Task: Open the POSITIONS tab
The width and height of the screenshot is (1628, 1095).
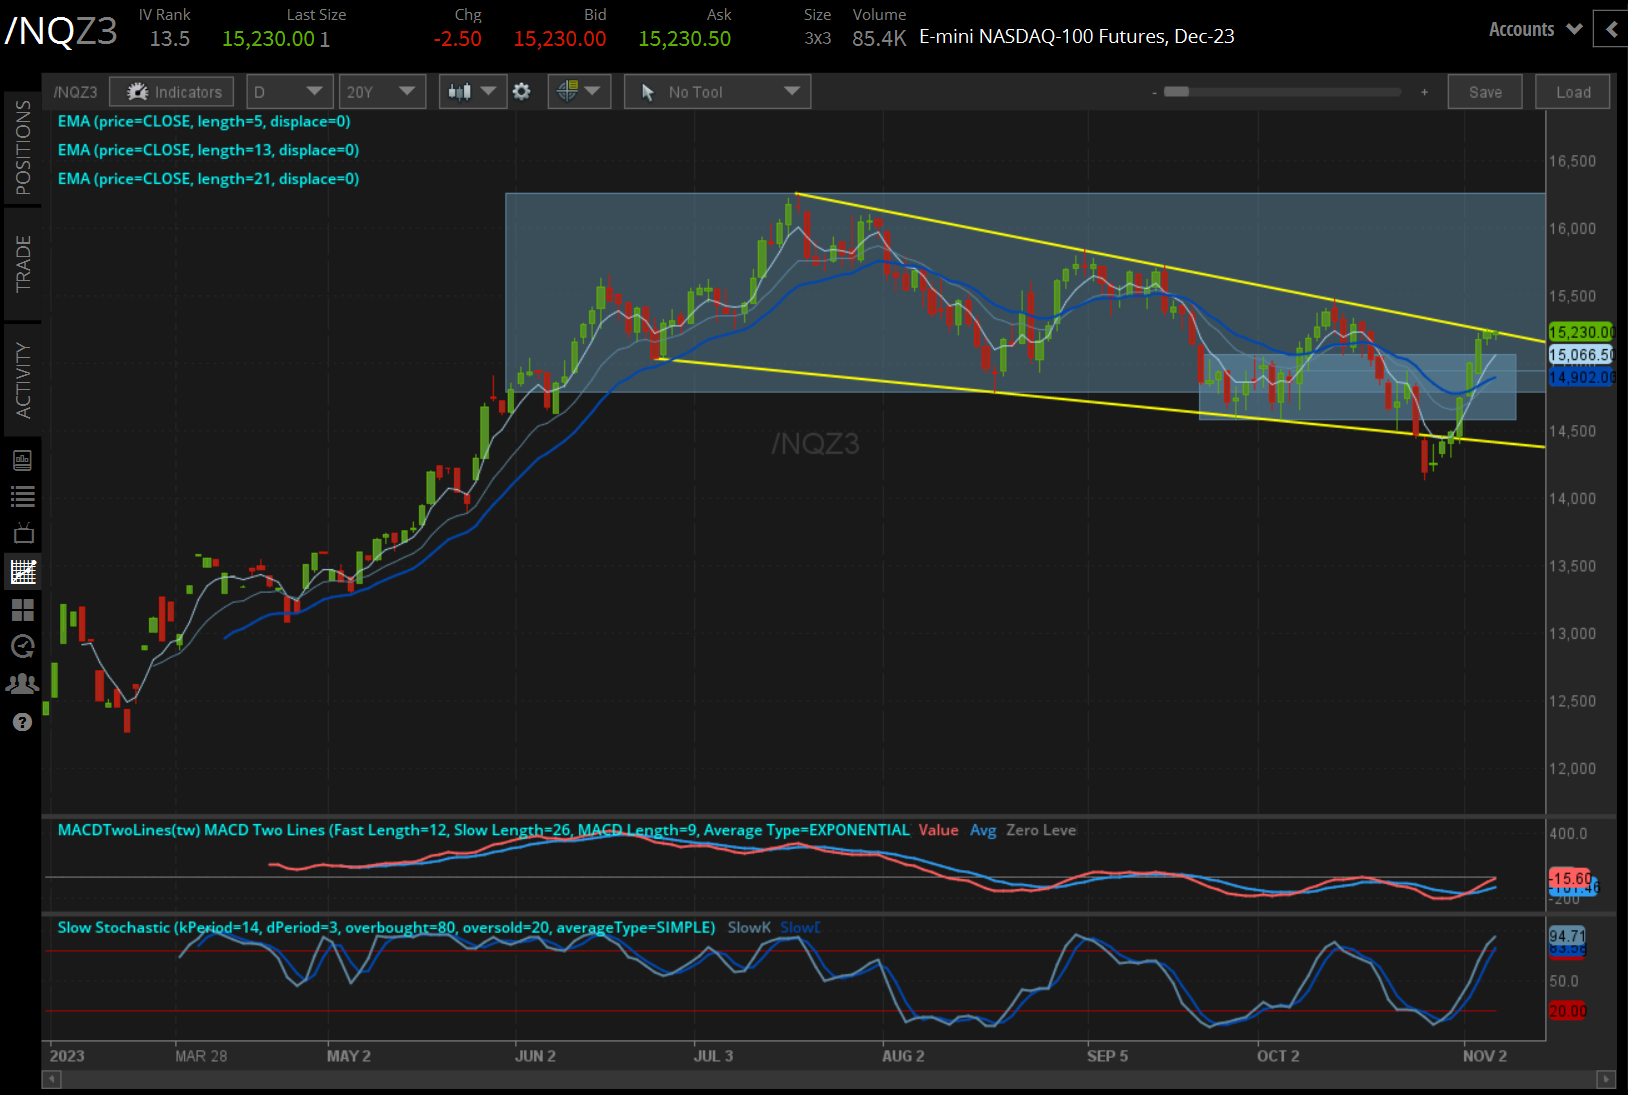Action: [23, 148]
